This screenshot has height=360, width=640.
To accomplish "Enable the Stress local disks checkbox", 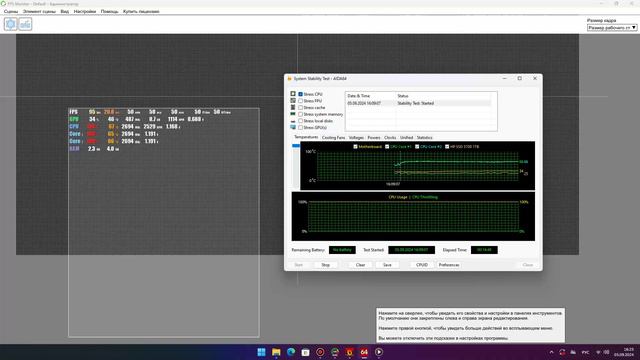I will tap(300, 121).
